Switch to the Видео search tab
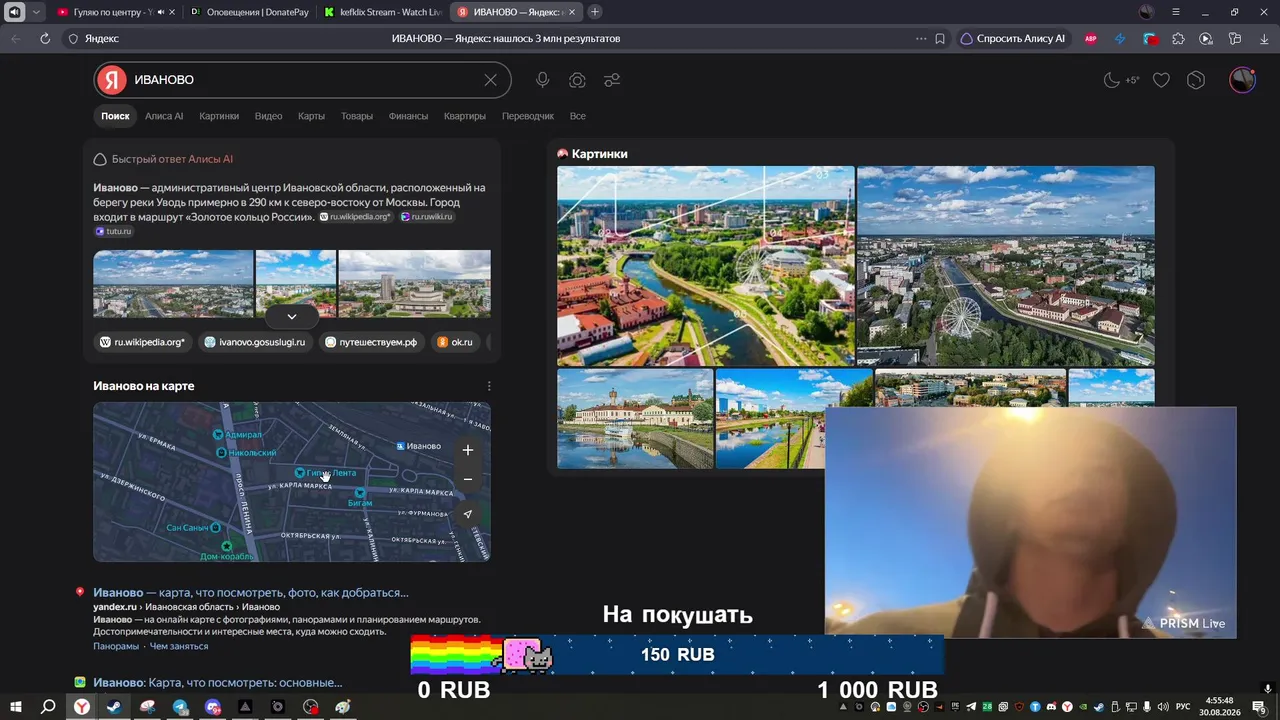The height and width of the screenshot is (720, 1280). pos(268,116)
